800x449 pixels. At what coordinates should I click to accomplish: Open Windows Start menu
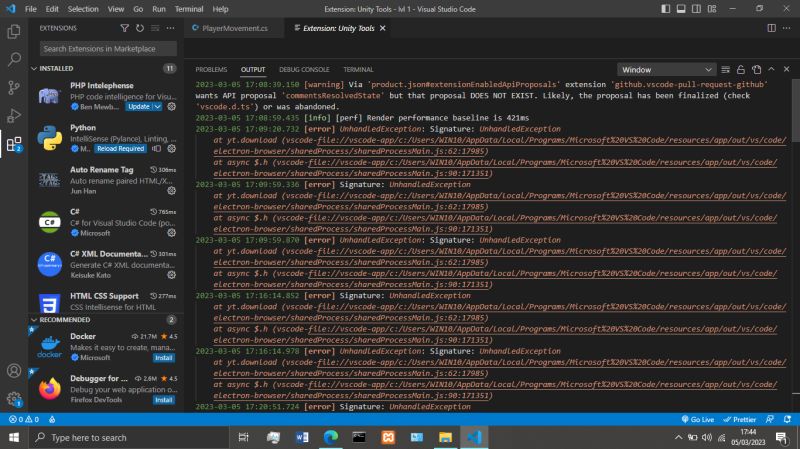tap(14, 437)
